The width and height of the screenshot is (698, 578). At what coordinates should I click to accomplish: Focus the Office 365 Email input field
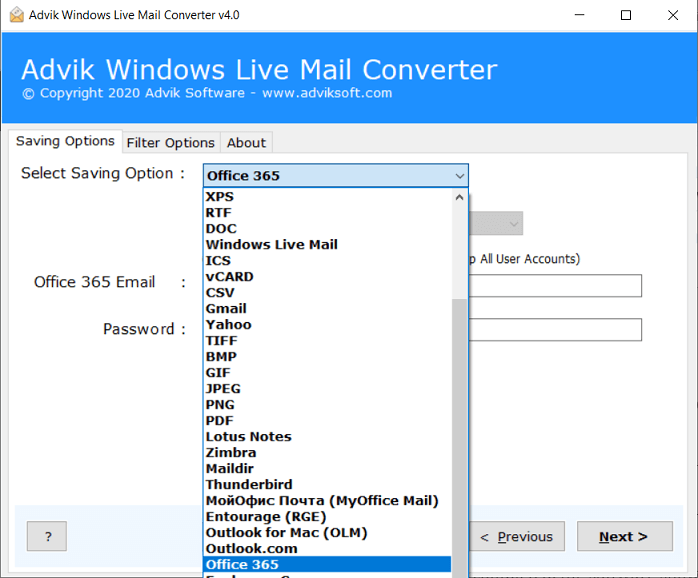click(555, 286)
